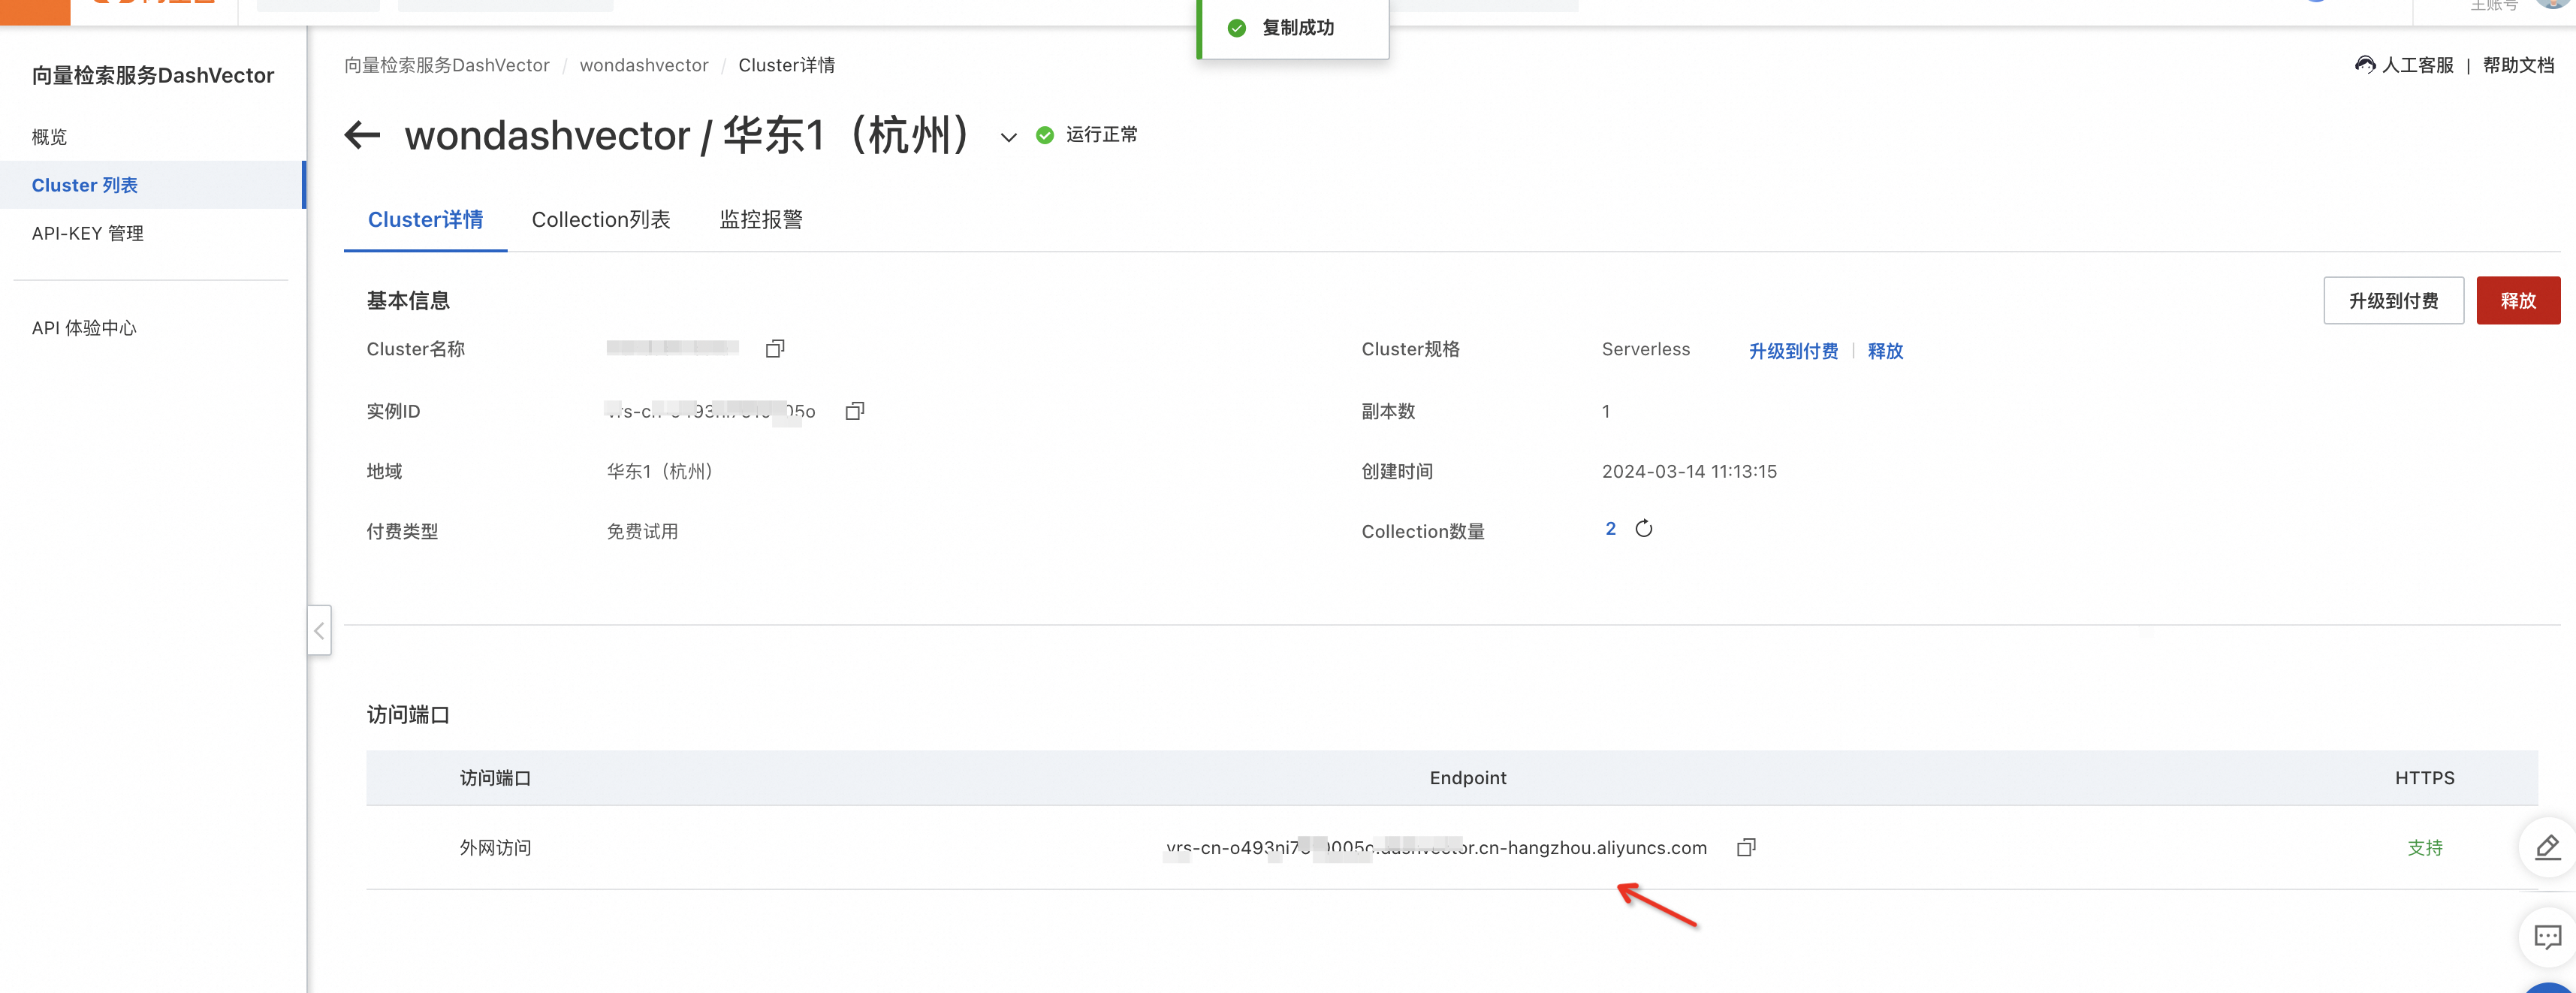2576x993 pixels.
Task: Collapse the left navigation sidebar
Action: pos(318,631)
